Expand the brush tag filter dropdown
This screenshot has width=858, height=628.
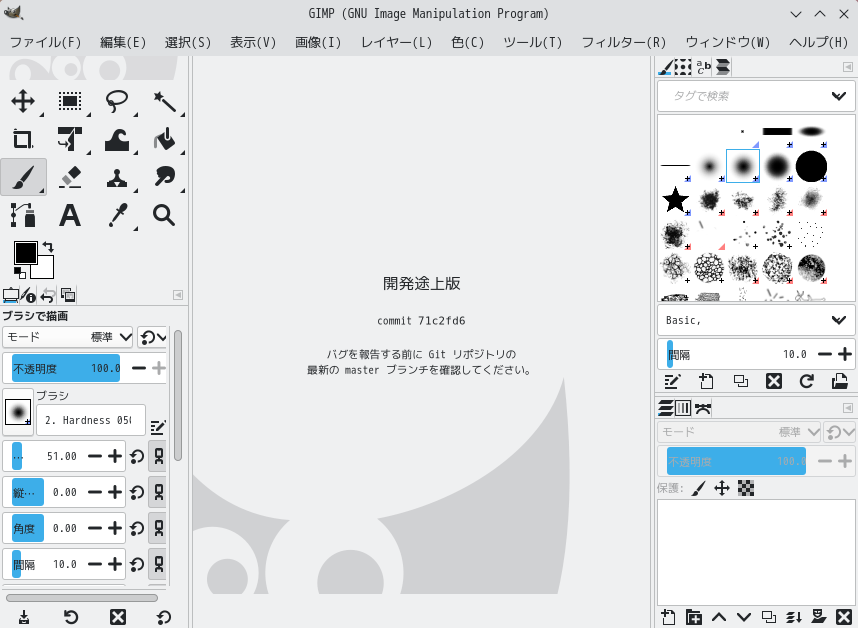[x=838, y=96]
